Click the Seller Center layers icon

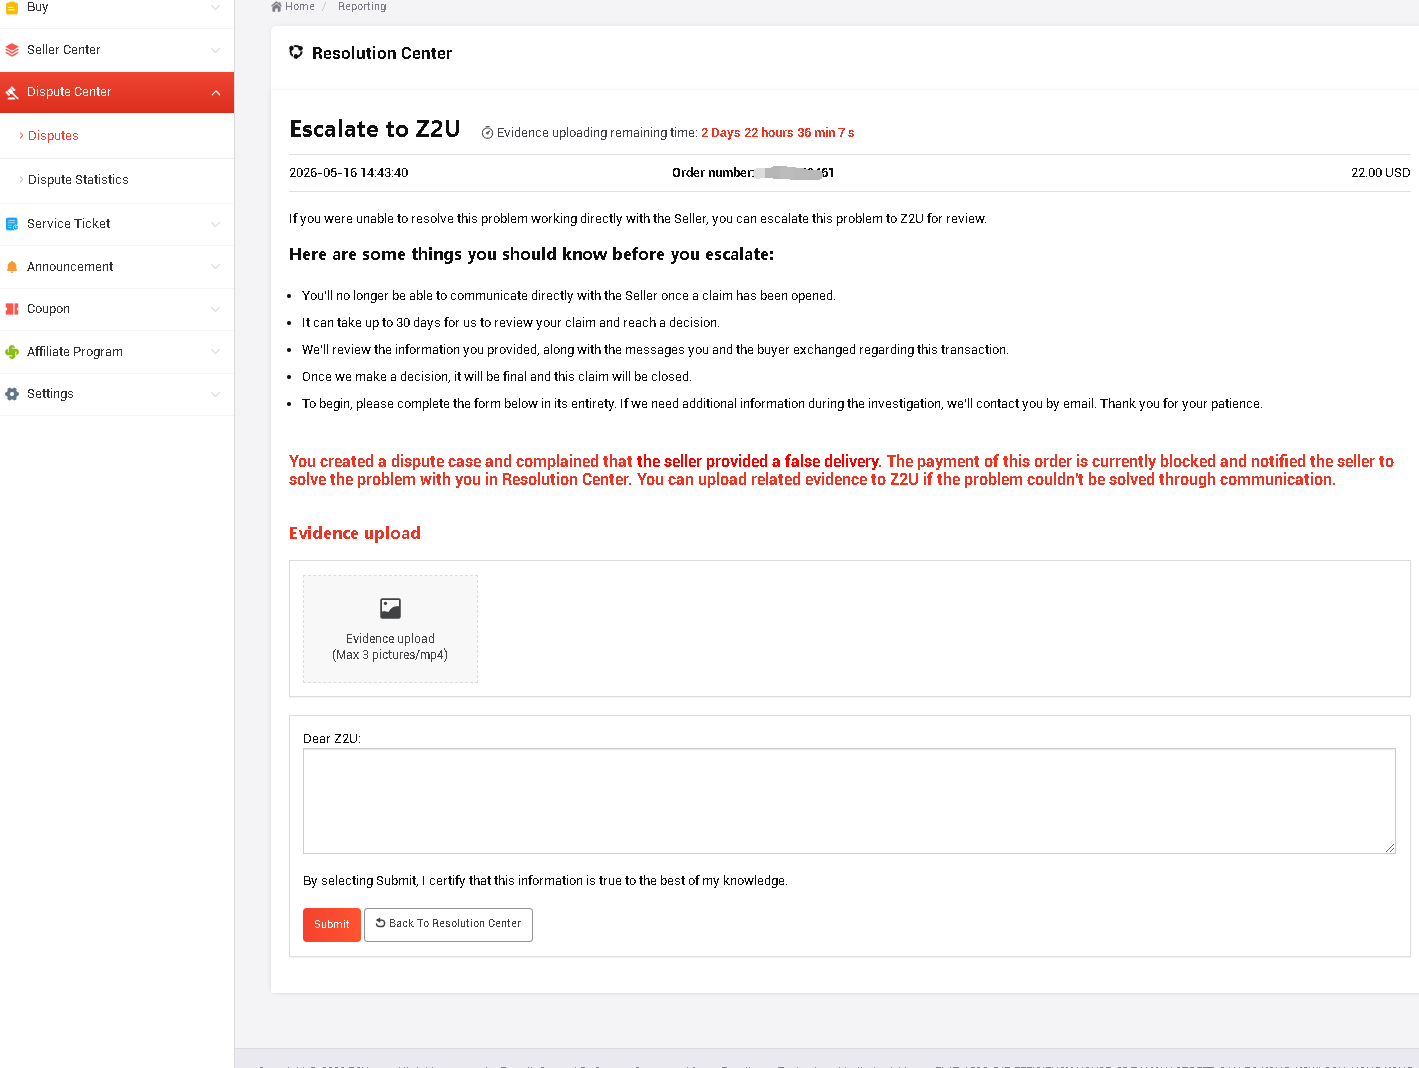12,50
